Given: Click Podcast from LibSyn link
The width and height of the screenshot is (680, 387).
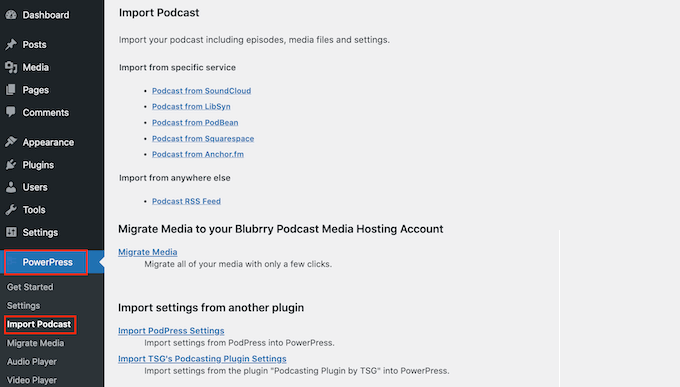Looking at the screenshot, I should (191, 106).
